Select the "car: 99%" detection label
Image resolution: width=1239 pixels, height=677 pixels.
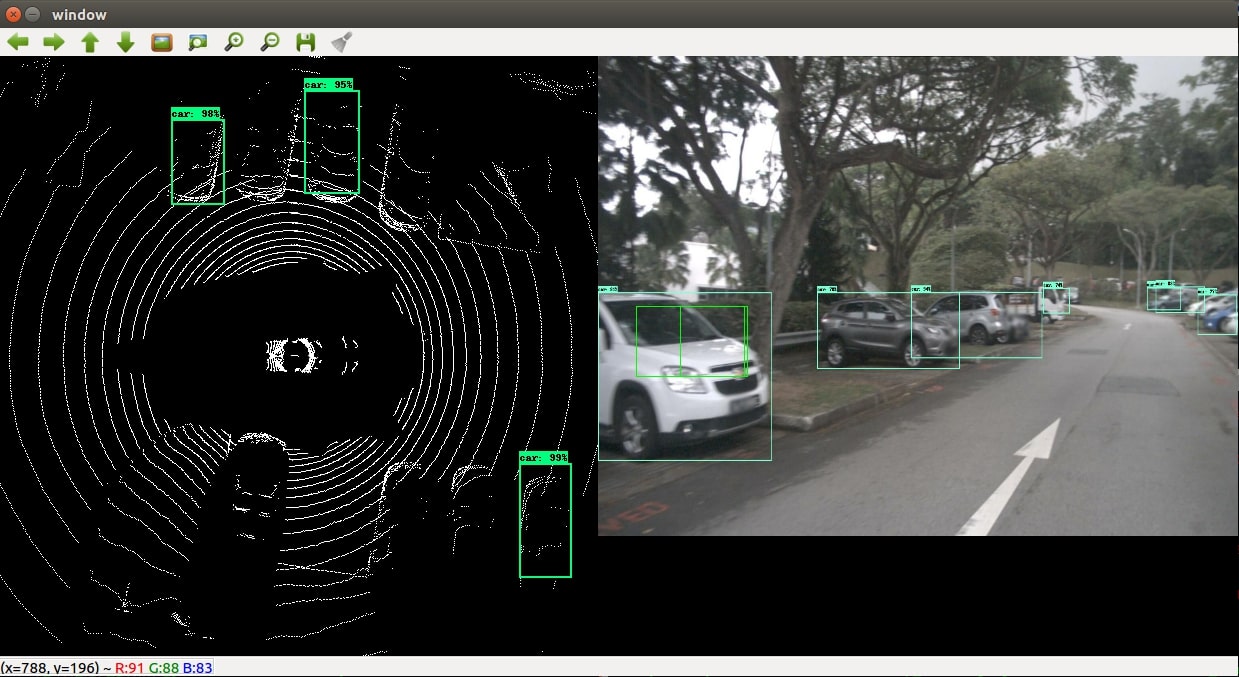[544, 458]
